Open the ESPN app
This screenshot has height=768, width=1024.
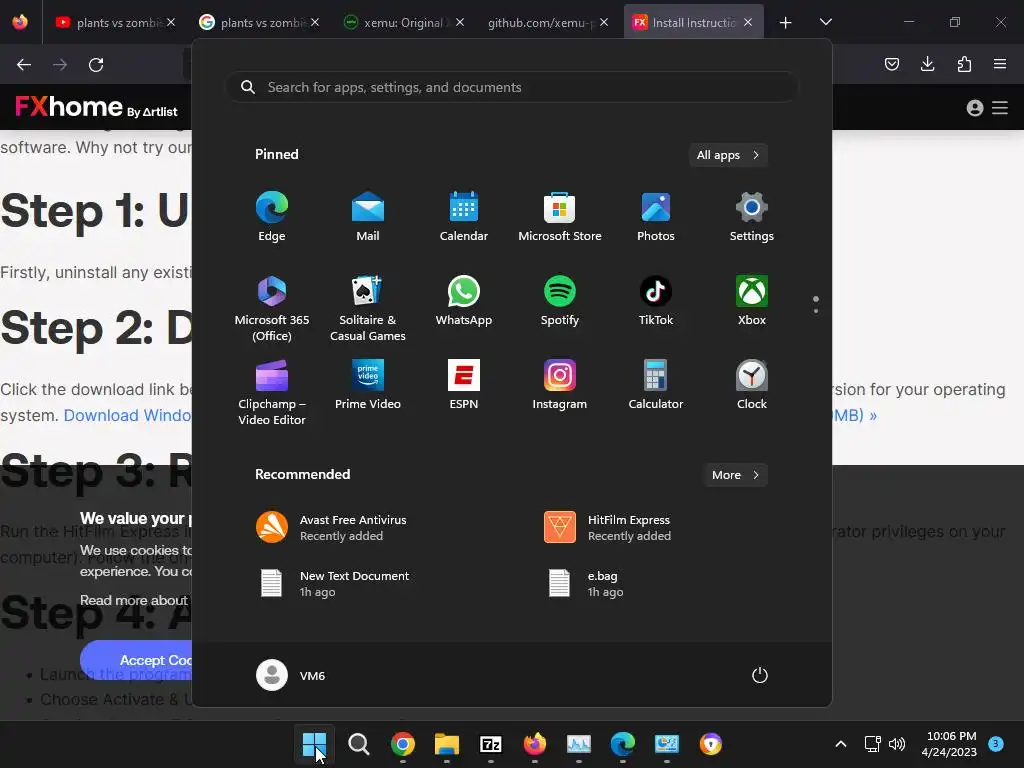[464, 385]
